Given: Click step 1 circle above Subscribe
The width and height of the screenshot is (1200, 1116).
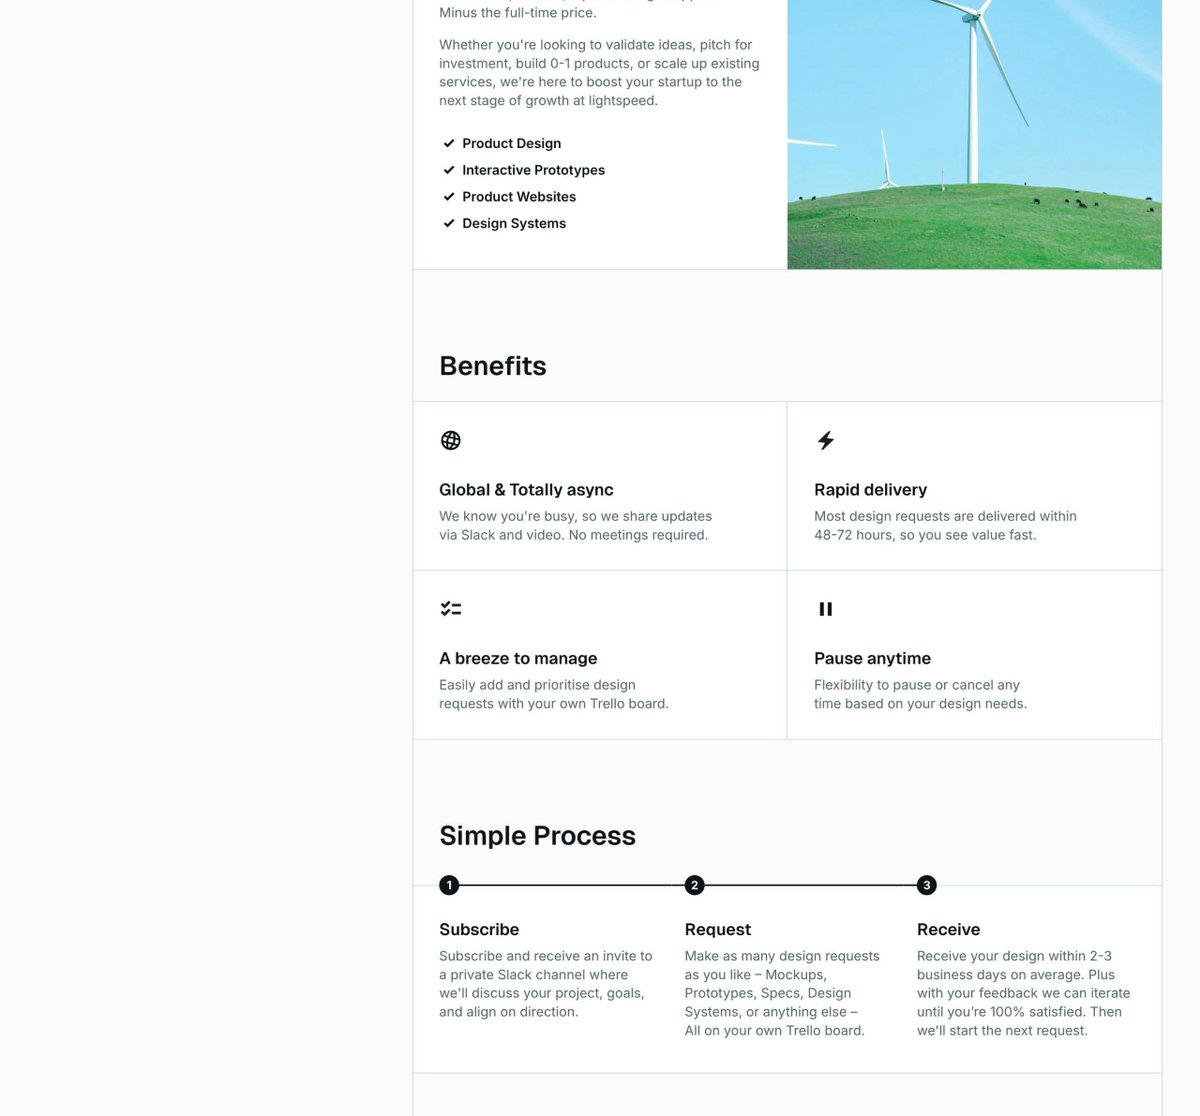Looking at the screenshot, I should tap(449, 885).
